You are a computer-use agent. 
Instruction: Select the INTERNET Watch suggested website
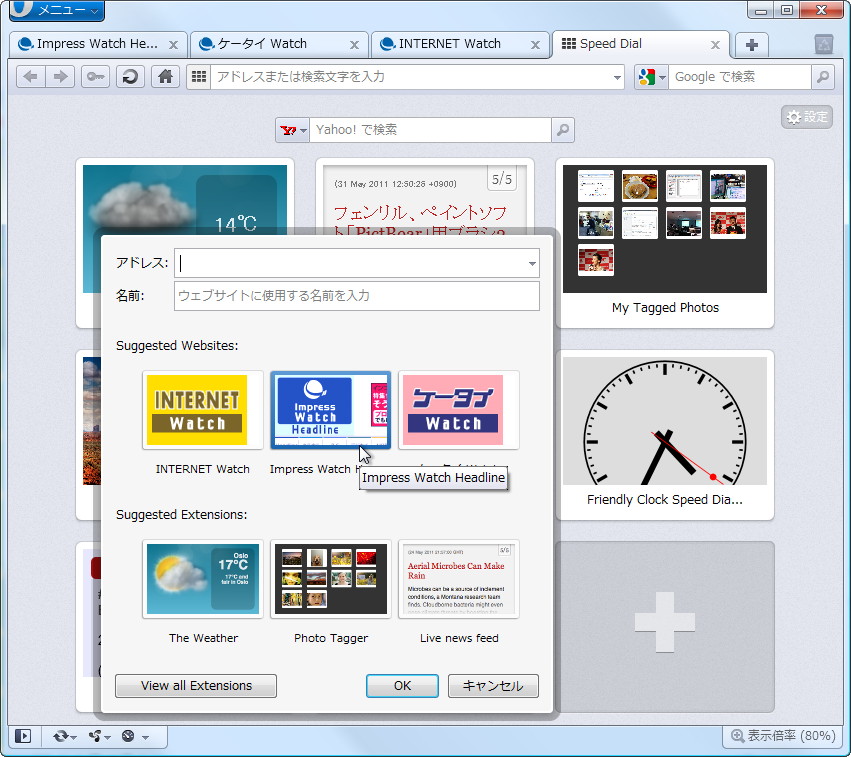[x=202, y=410]
